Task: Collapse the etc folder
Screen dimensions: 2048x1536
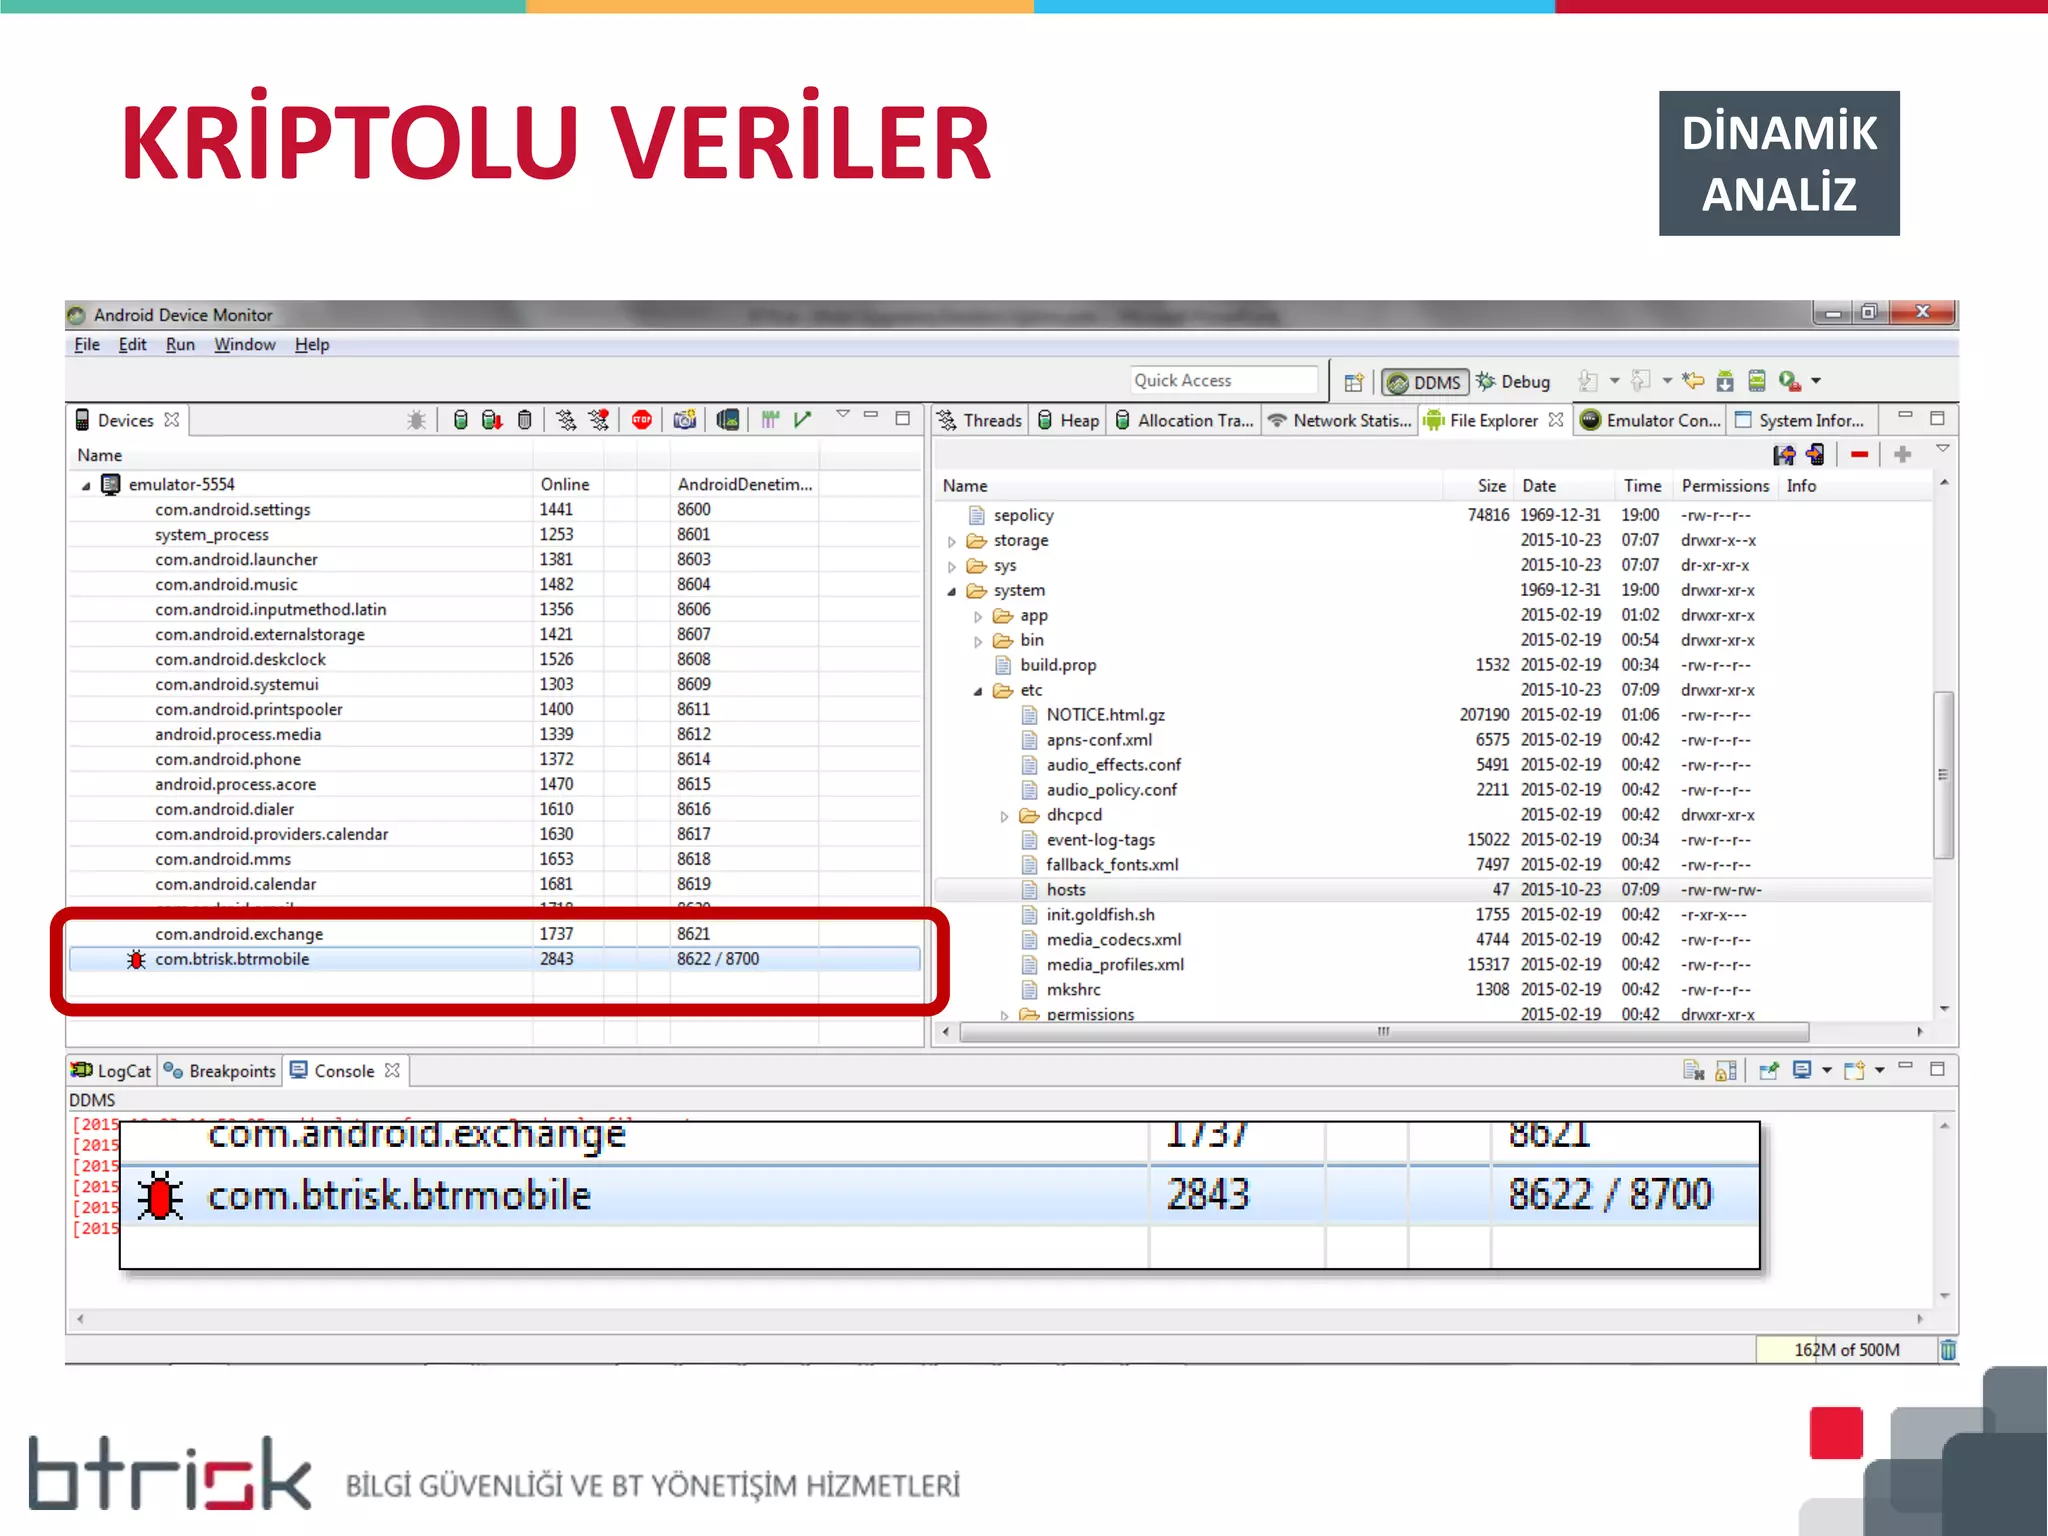Action: (978, 692)
